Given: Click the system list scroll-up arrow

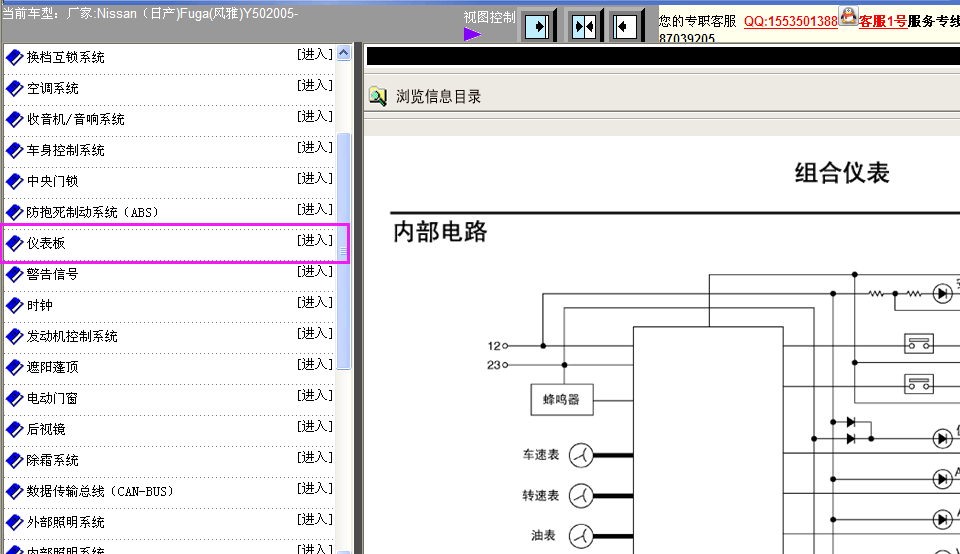Looking at the screenshot, I should coord(343,53).
